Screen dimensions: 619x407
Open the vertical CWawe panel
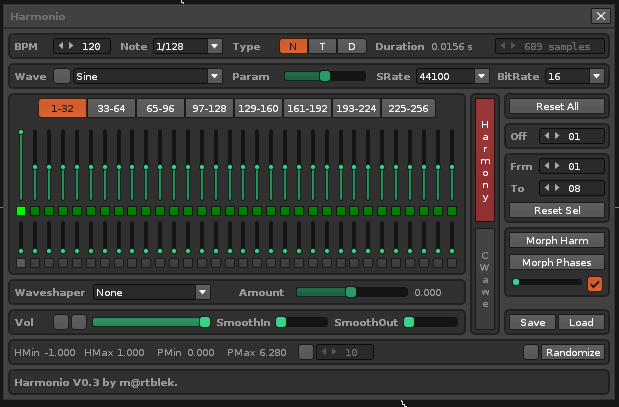485,279
